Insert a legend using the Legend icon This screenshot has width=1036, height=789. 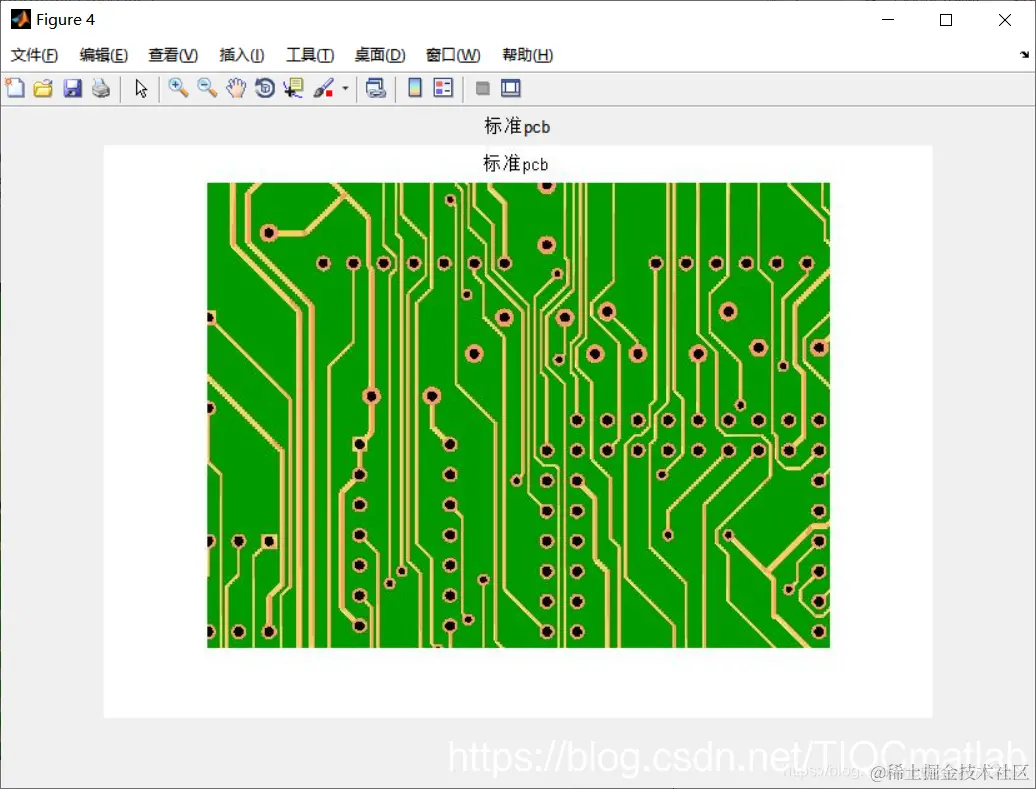(x=441, y=88)
